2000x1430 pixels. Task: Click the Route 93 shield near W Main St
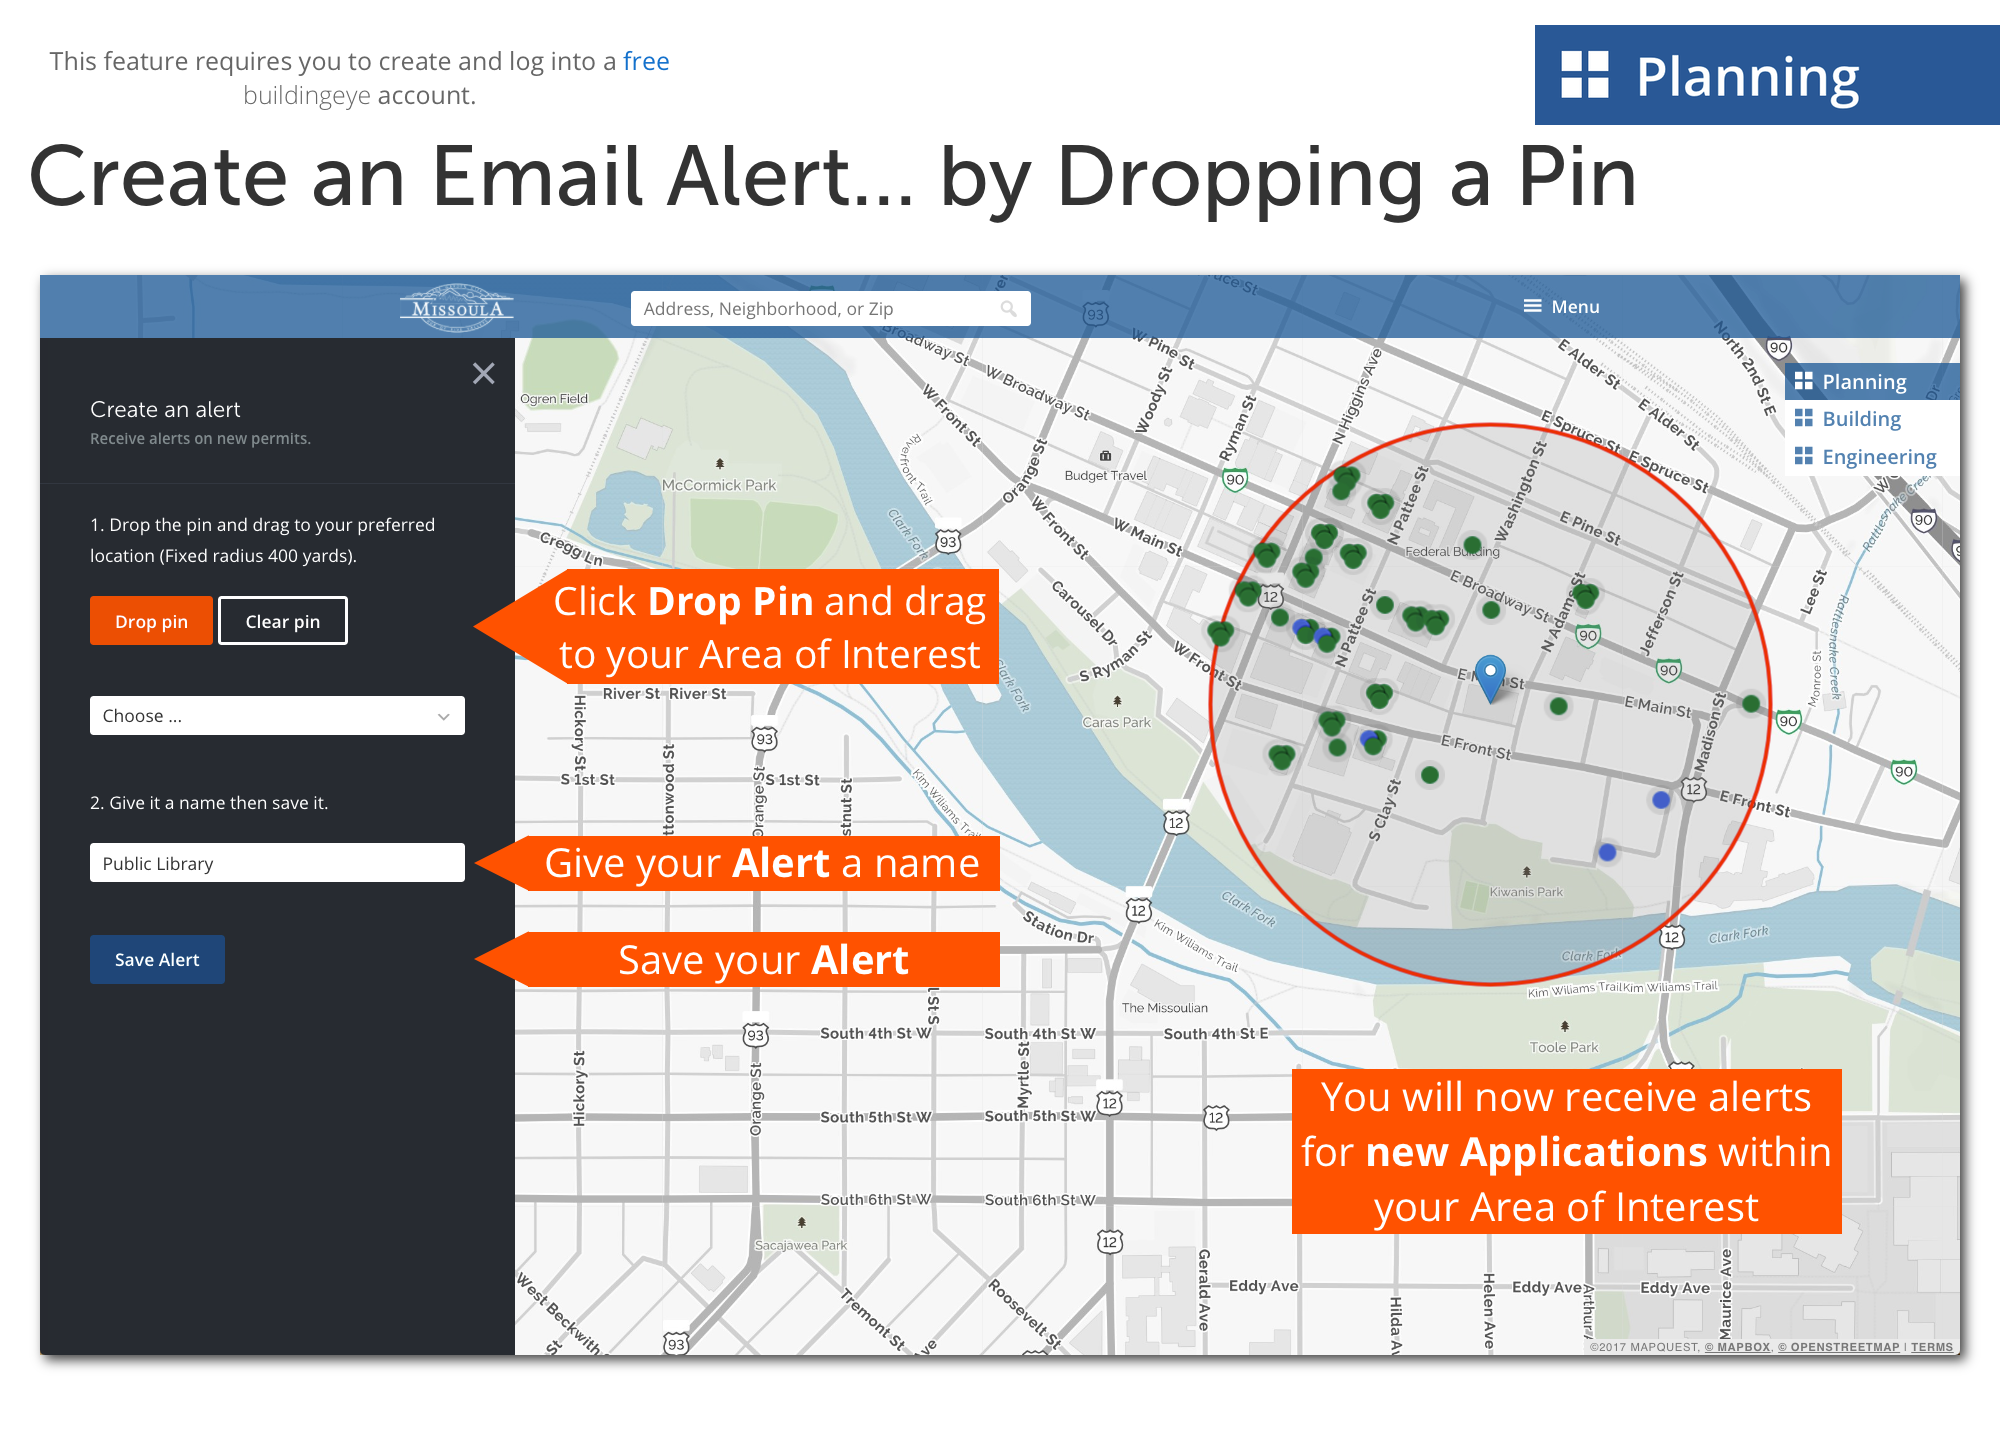[948, 542]
